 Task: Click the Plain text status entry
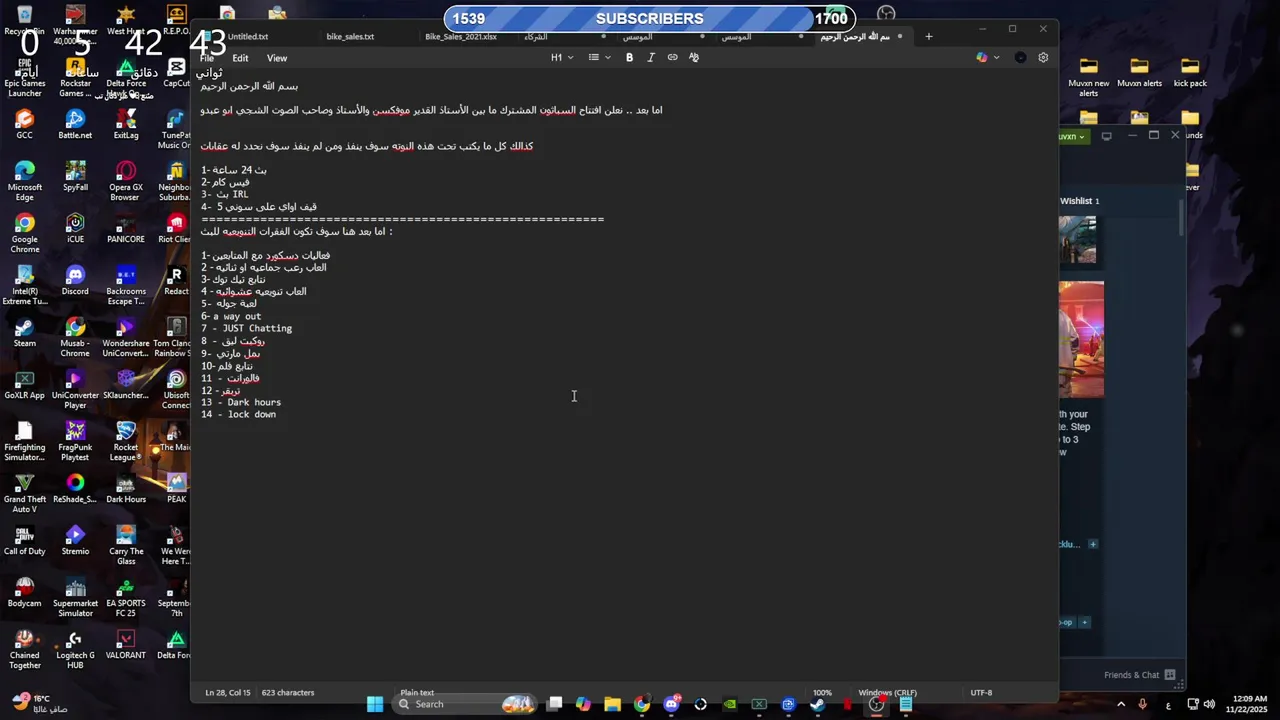pyautogui.click(x=417, y=692)
